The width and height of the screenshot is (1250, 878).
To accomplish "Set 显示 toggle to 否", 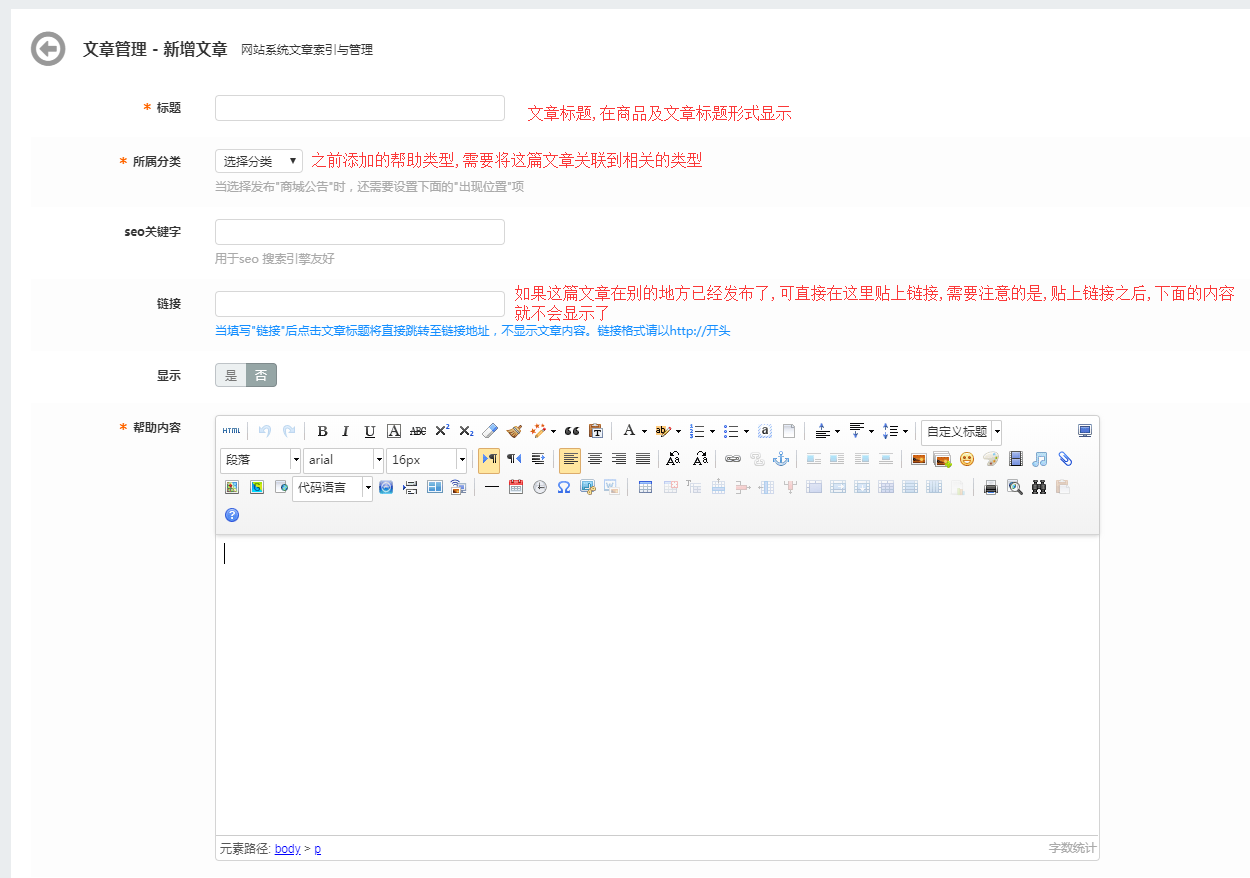I will point(261,375).
